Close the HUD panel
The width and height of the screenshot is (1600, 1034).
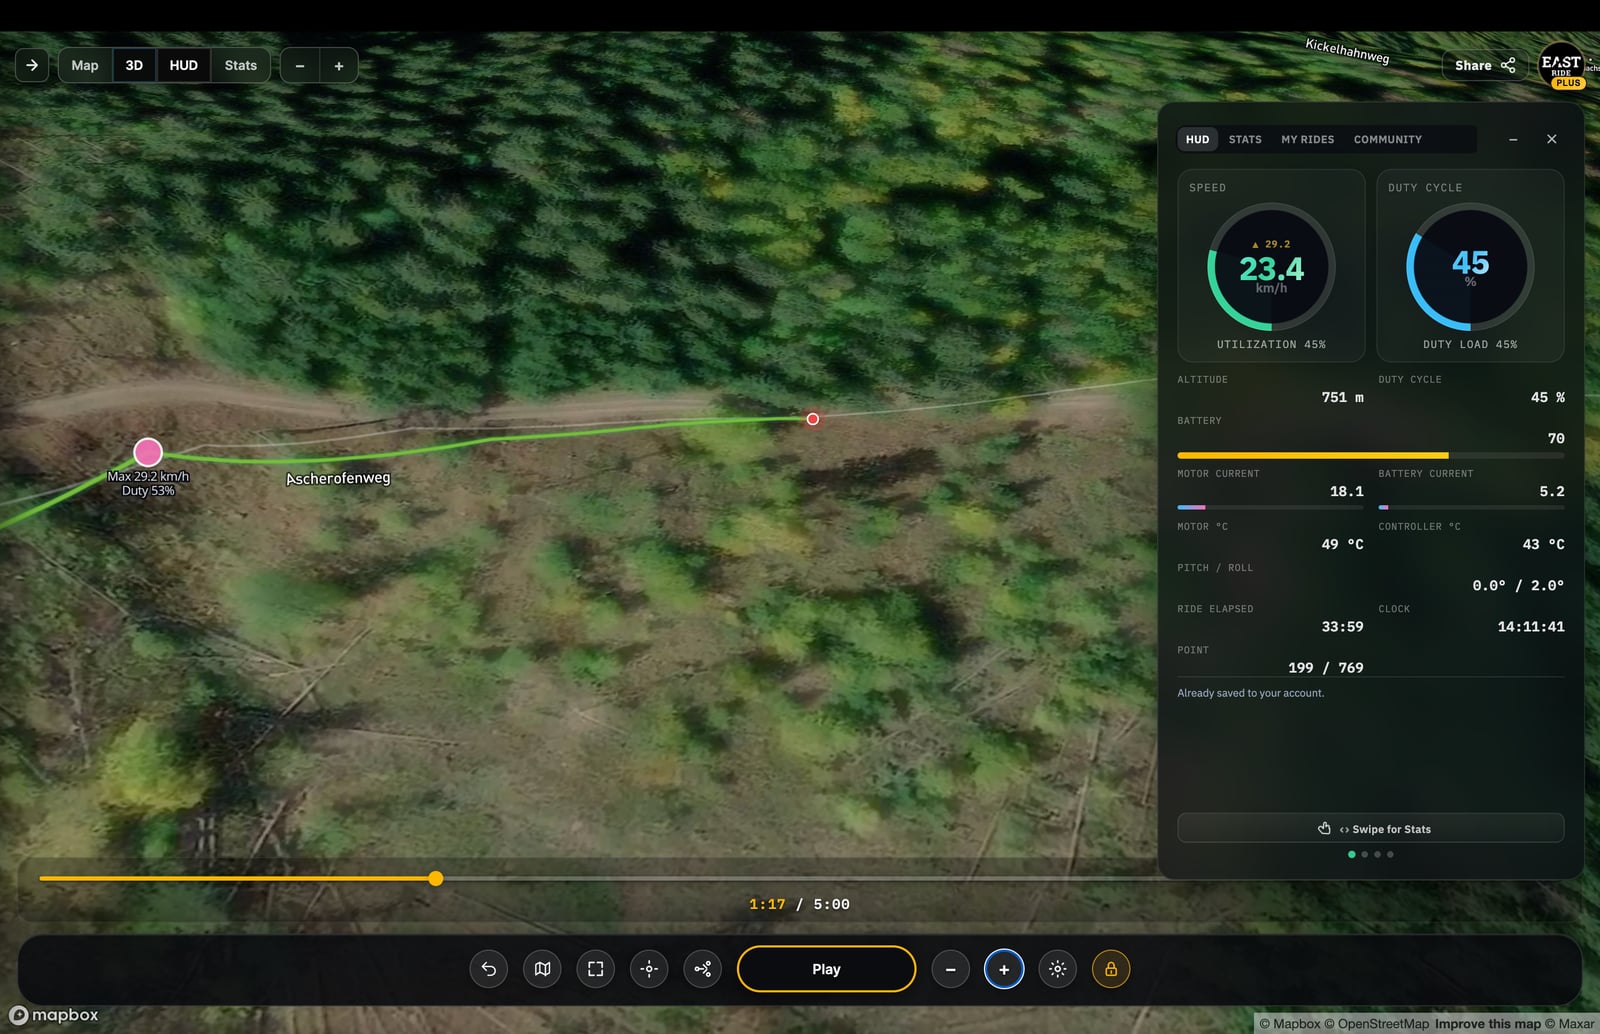[x=1551, y=139]
